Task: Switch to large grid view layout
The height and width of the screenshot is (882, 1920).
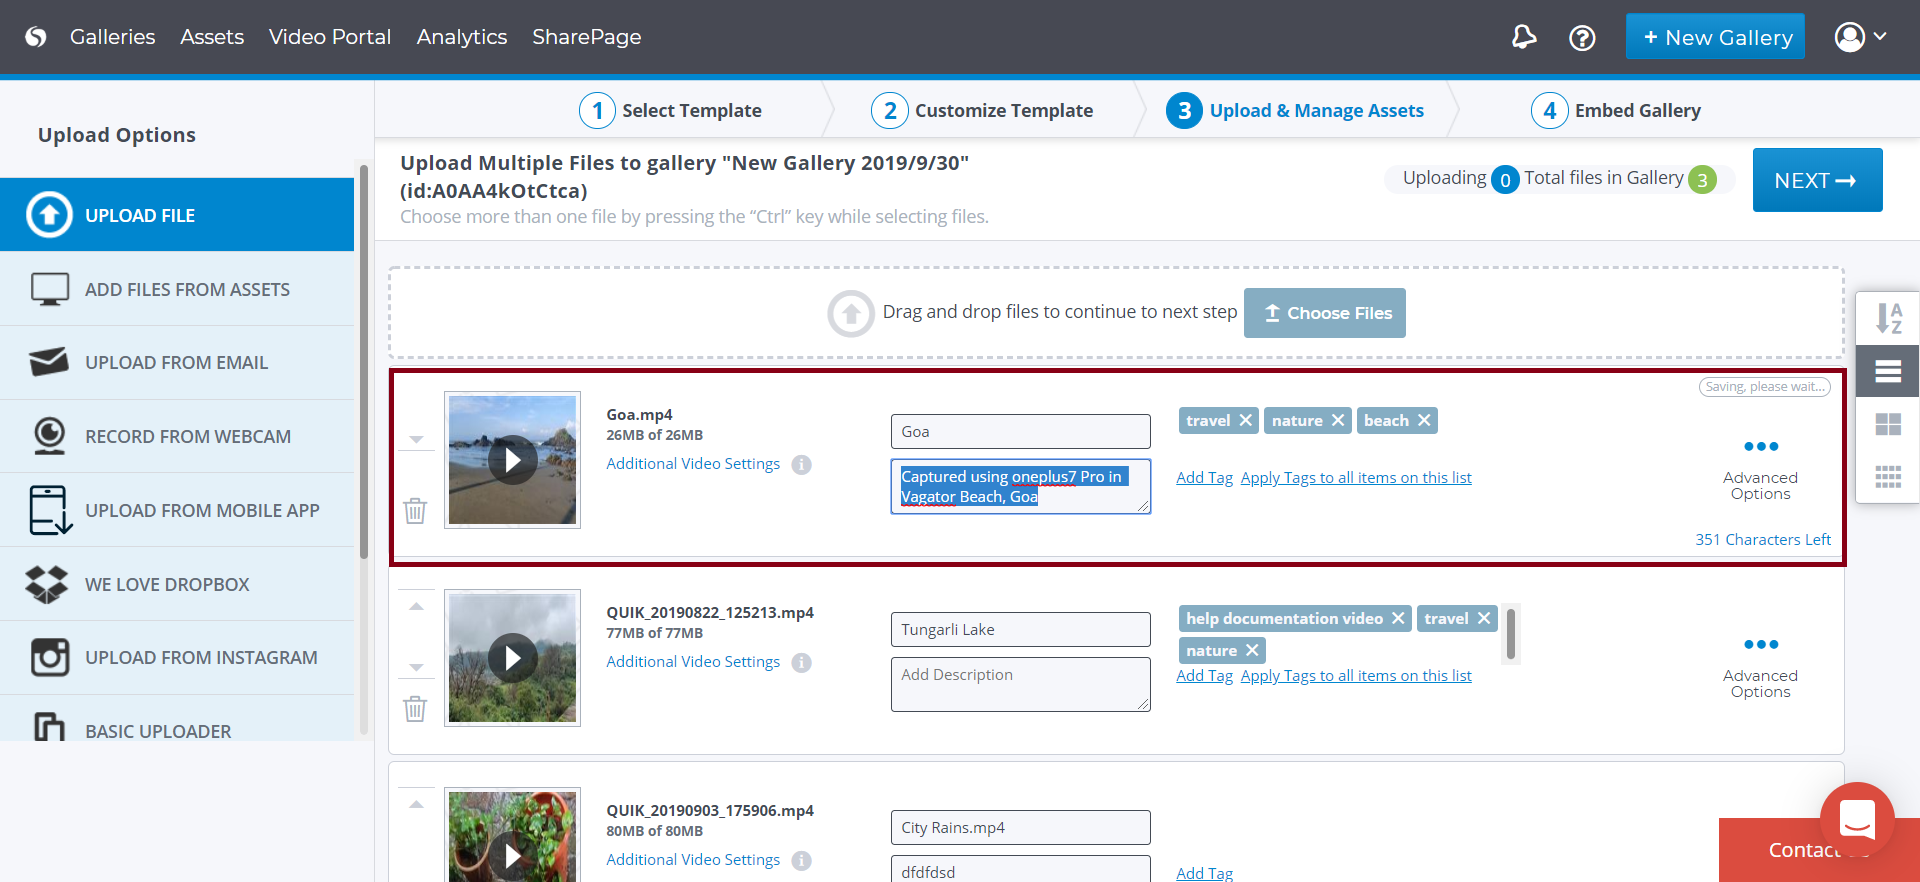Action: click(x=1888, y=425)
